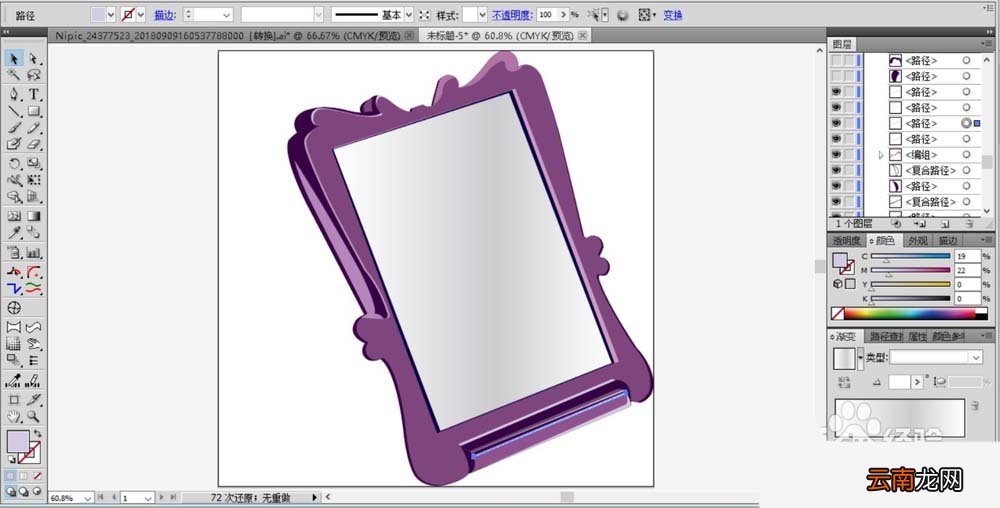Click create new layer icon in Layers panel
Viewport: 1000px width, 508px height.
(945, 224)
